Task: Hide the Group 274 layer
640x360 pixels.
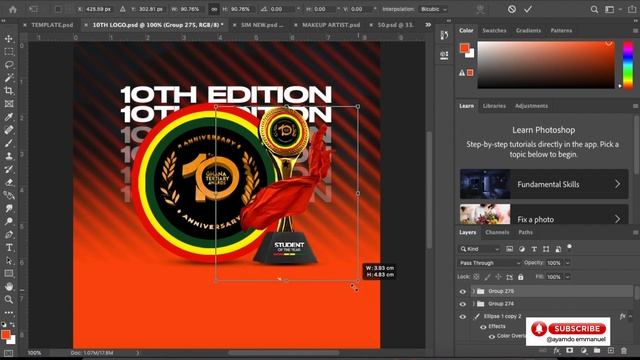Action: 462,304
